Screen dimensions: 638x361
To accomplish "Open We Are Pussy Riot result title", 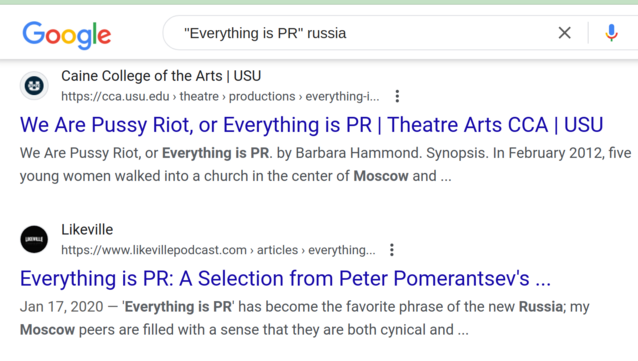I will point(311,125).
